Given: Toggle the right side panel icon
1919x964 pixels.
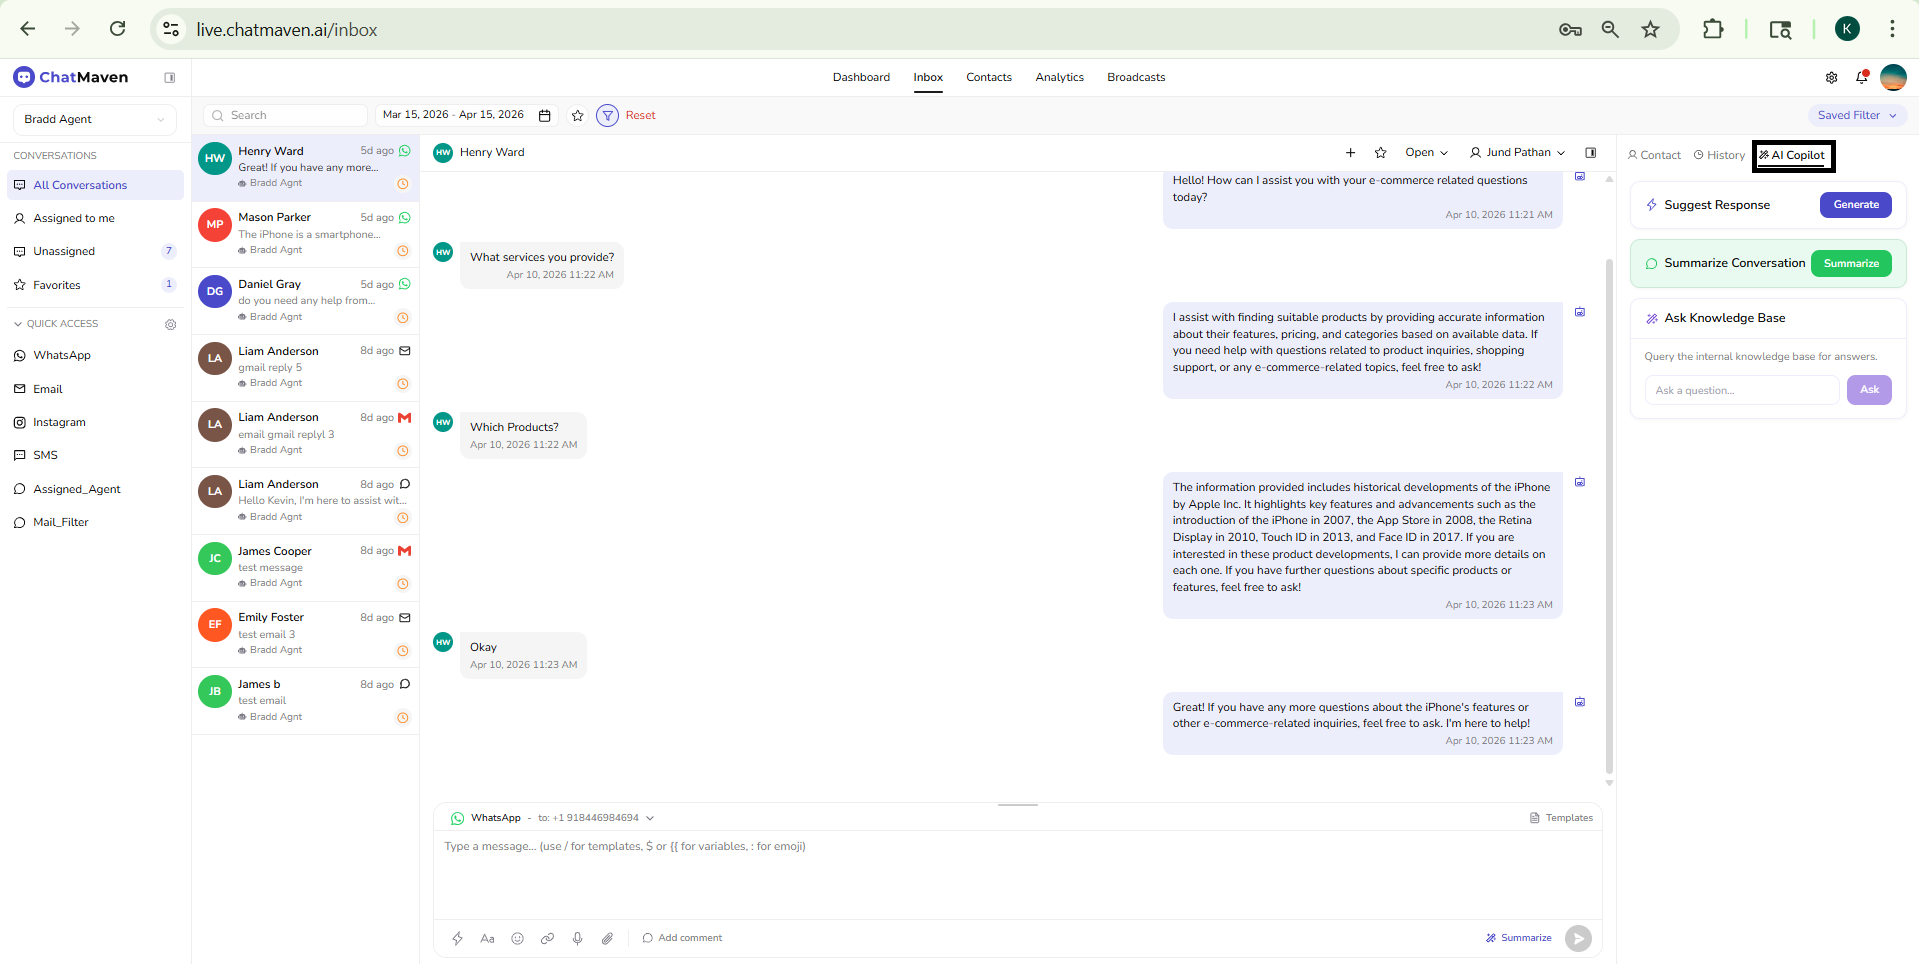Looking at the screenshot, I should coord(1590,153).
